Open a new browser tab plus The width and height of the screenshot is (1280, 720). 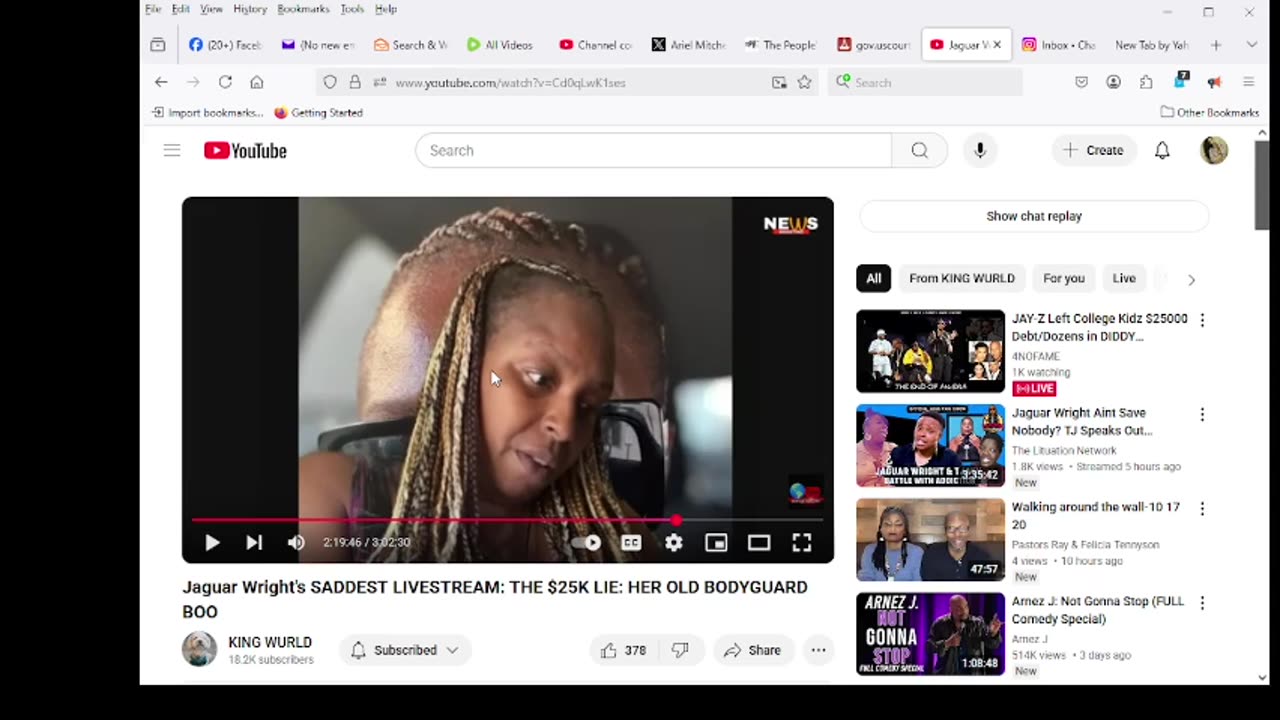1216,45
